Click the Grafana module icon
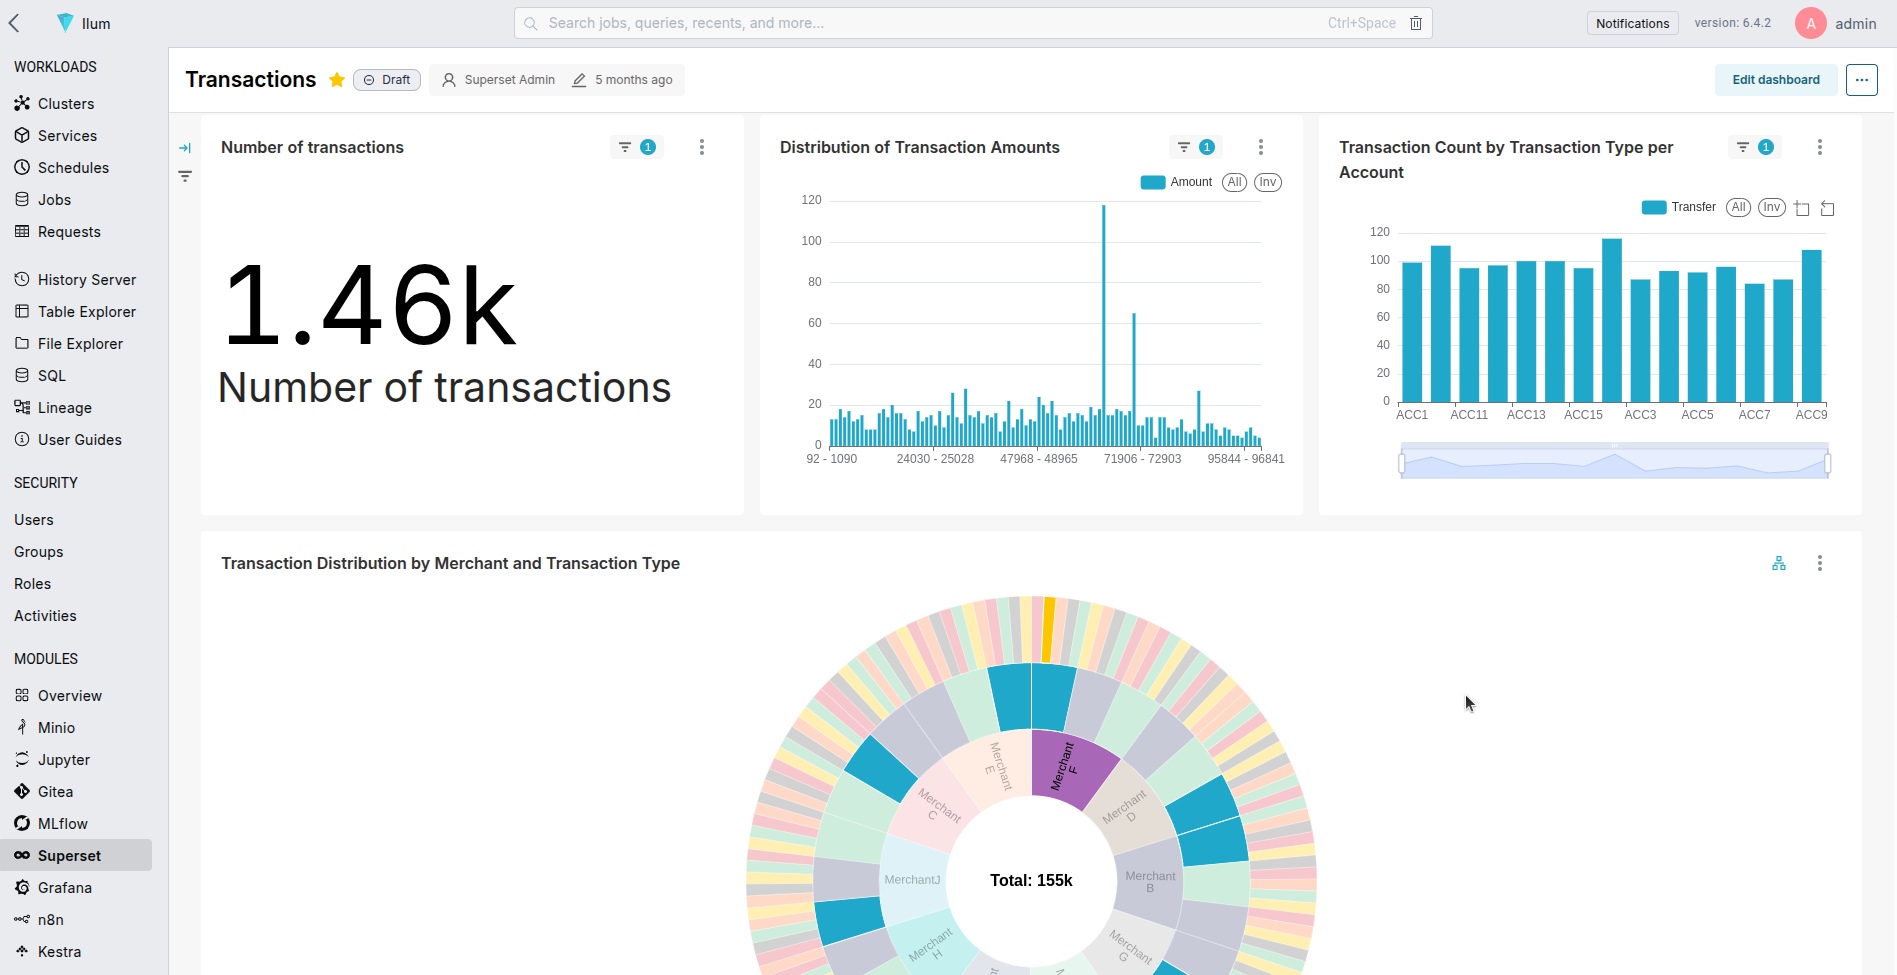Screen dimensions: 1897x975 (x=22, y=888)
